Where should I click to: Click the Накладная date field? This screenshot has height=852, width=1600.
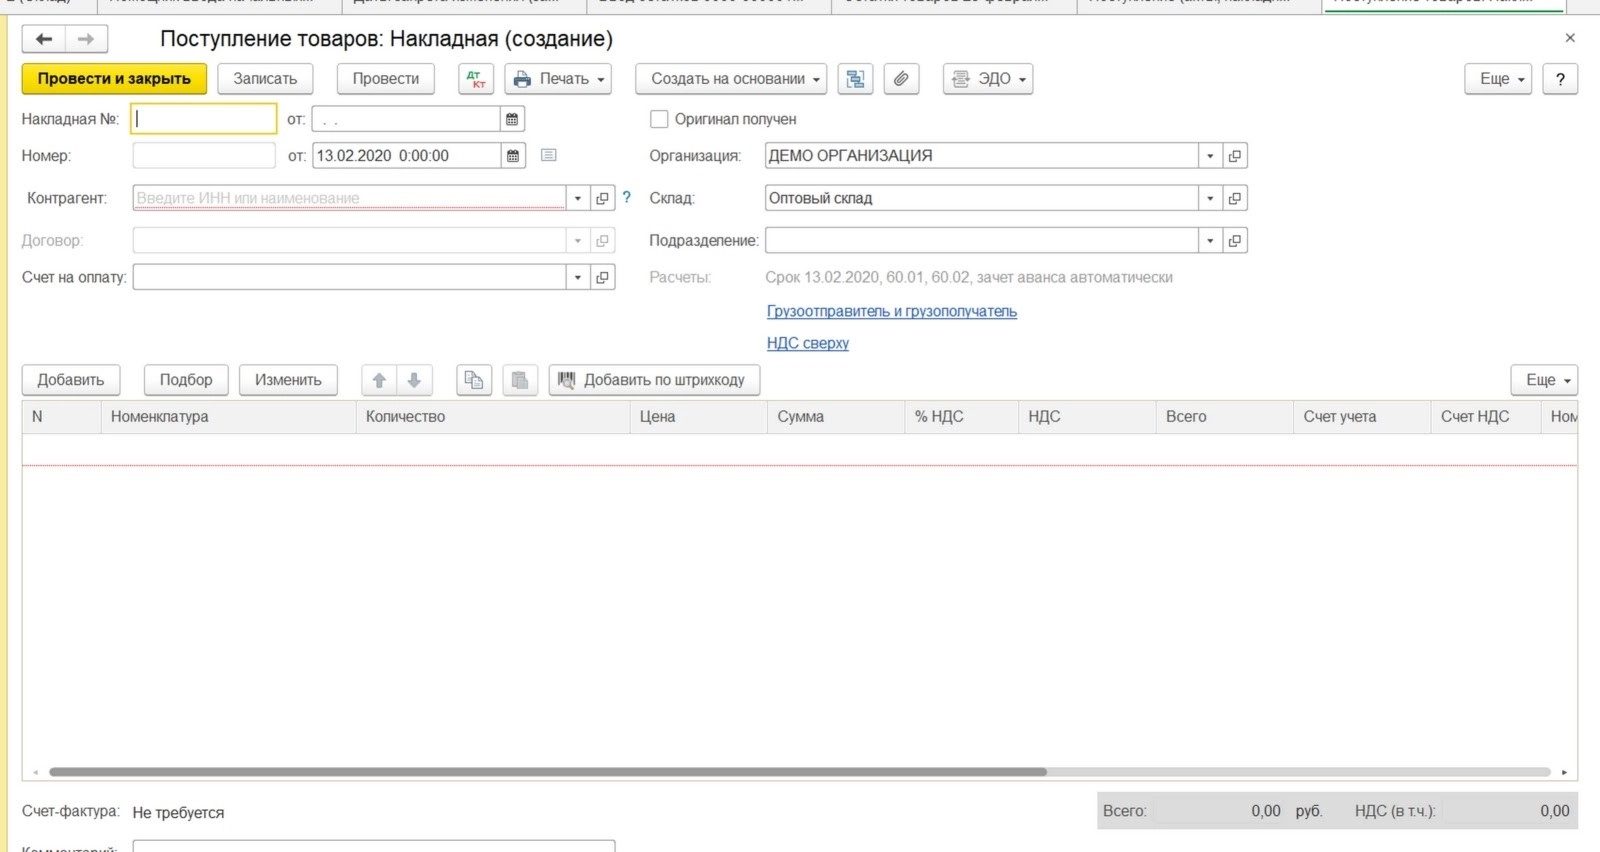click(406, 119)
